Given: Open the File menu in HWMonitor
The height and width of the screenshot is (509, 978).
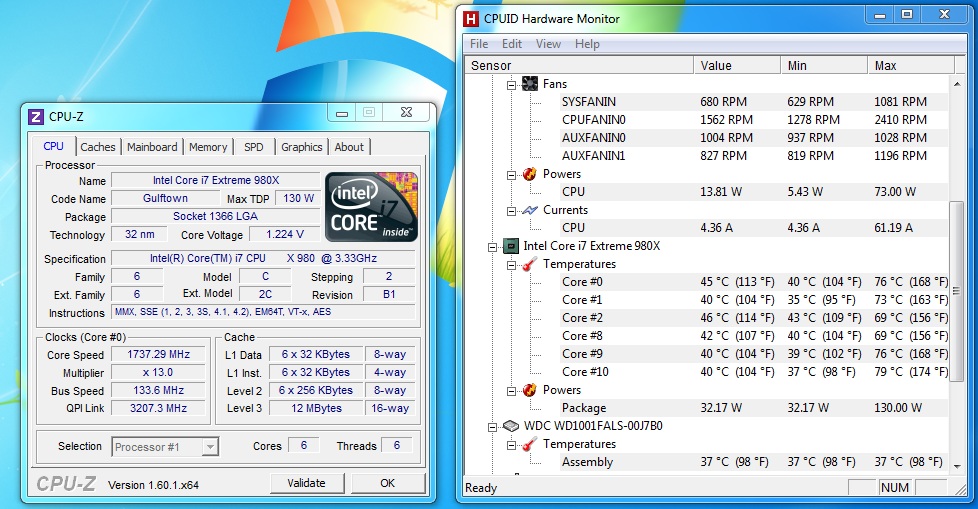Looking at the screenshot, I should coord(479,44).
